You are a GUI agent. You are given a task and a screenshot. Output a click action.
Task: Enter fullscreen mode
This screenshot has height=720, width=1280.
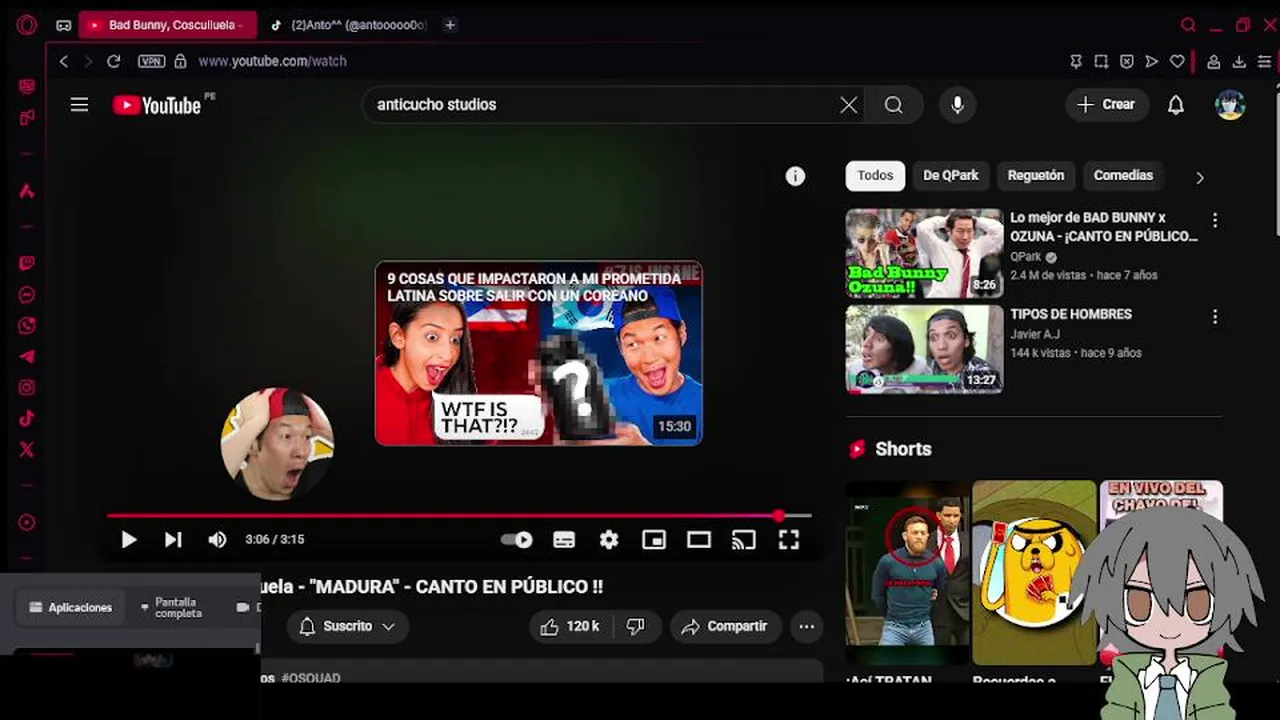789,540
